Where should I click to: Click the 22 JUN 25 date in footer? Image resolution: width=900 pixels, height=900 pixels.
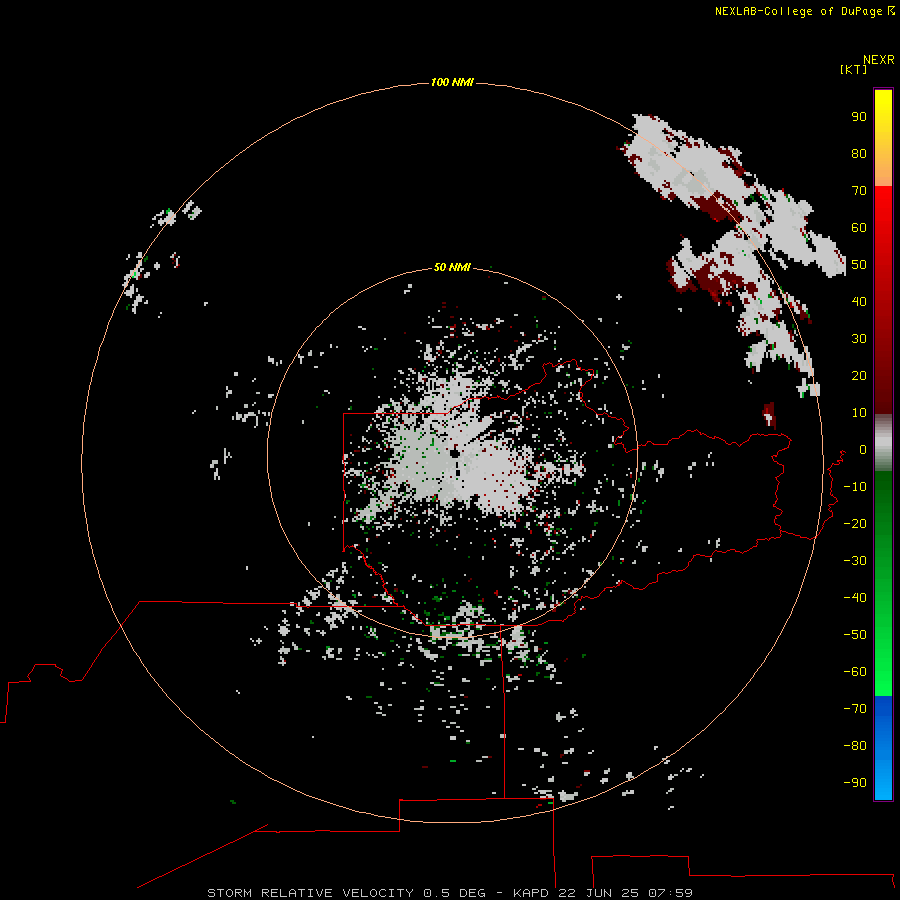click(599, 893)
